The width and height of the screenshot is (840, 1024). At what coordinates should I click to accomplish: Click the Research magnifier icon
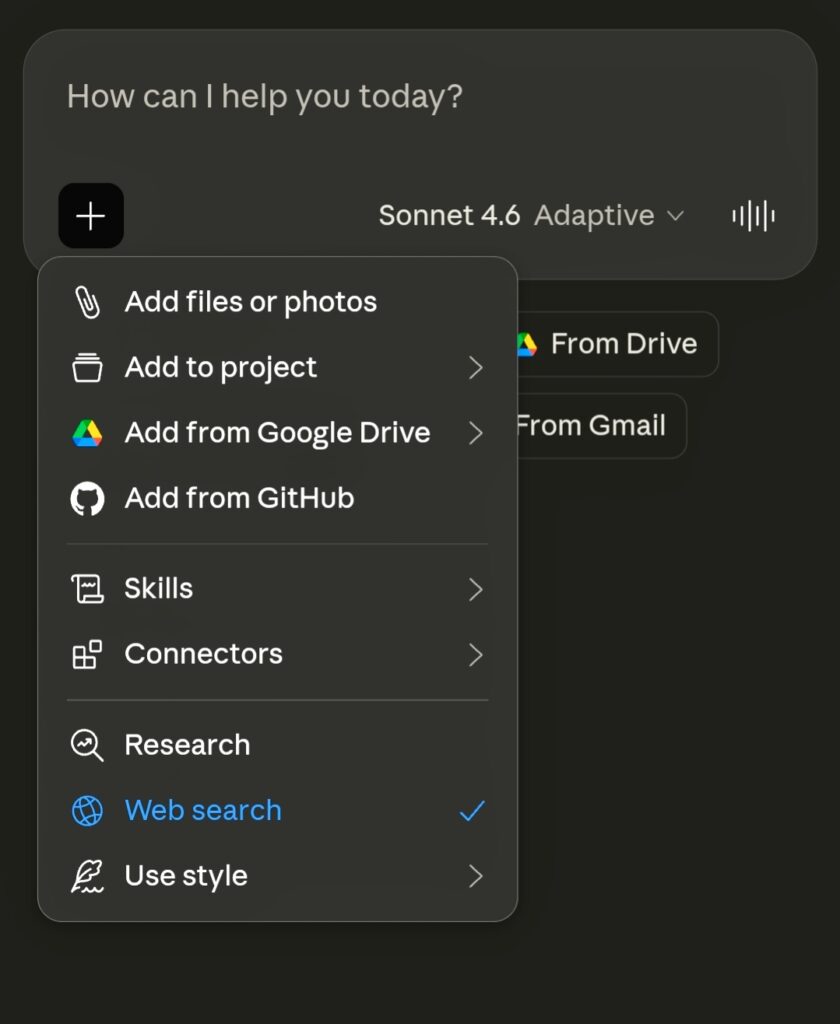click(87, 745)
